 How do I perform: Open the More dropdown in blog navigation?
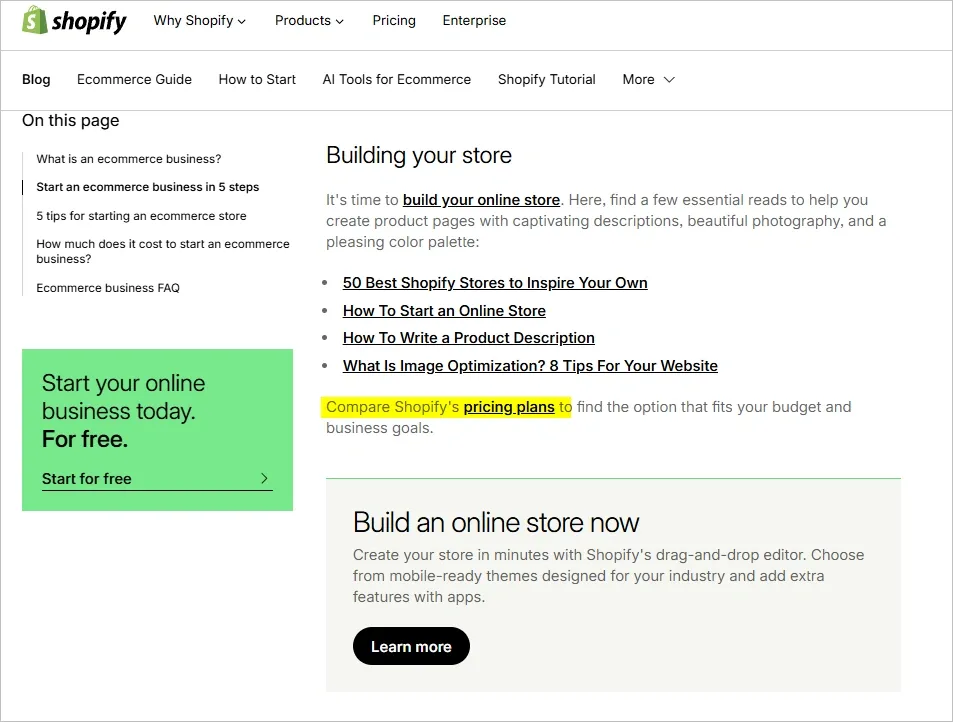(649, 80)
